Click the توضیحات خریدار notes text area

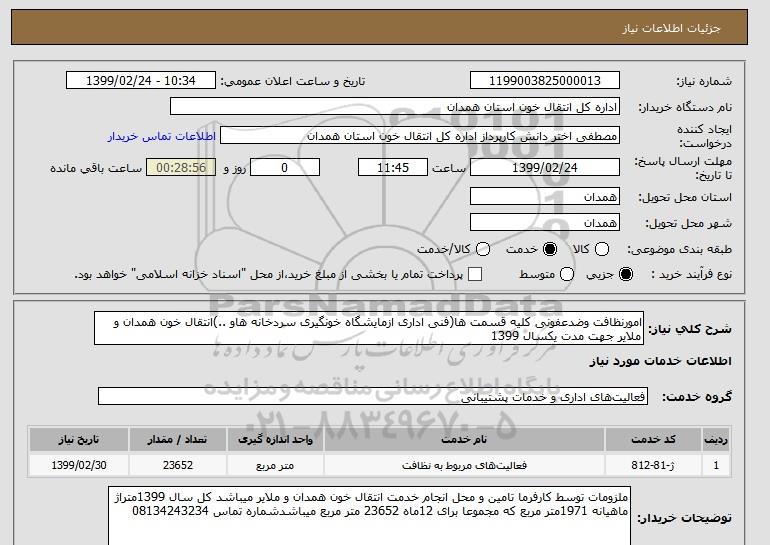tap(369, 516)
